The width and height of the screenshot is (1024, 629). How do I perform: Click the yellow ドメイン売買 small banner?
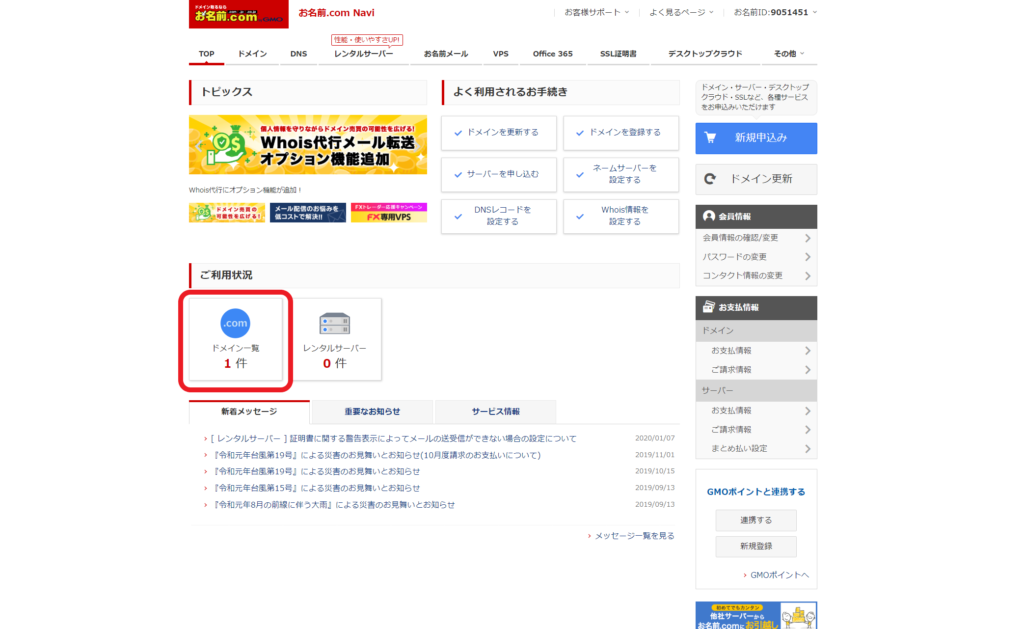pos(227,212)
